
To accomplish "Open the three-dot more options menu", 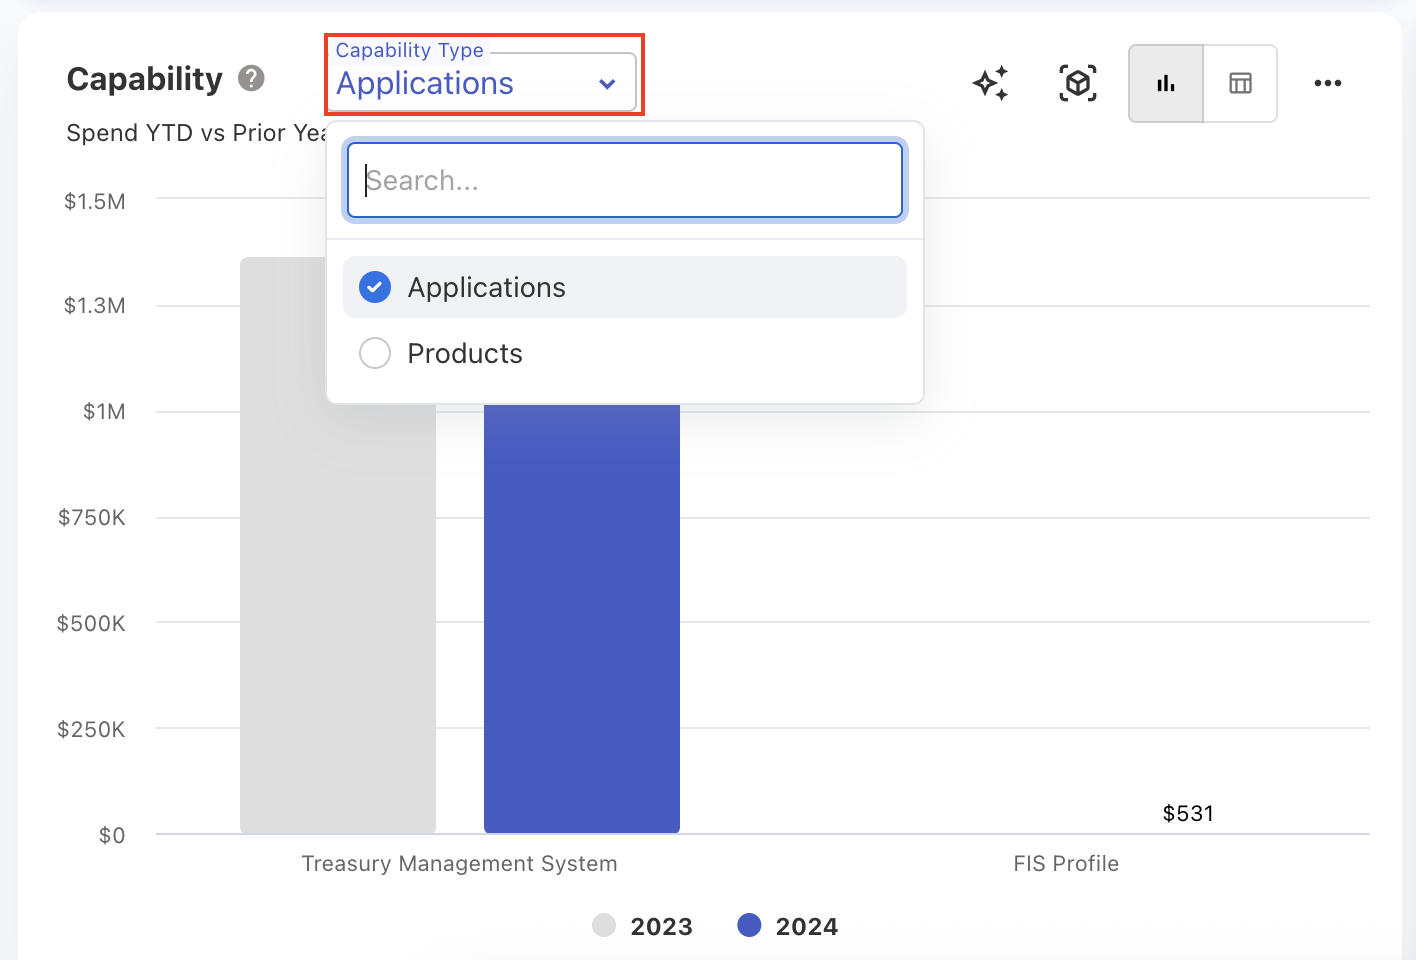I will click(x=1327, y=83).
